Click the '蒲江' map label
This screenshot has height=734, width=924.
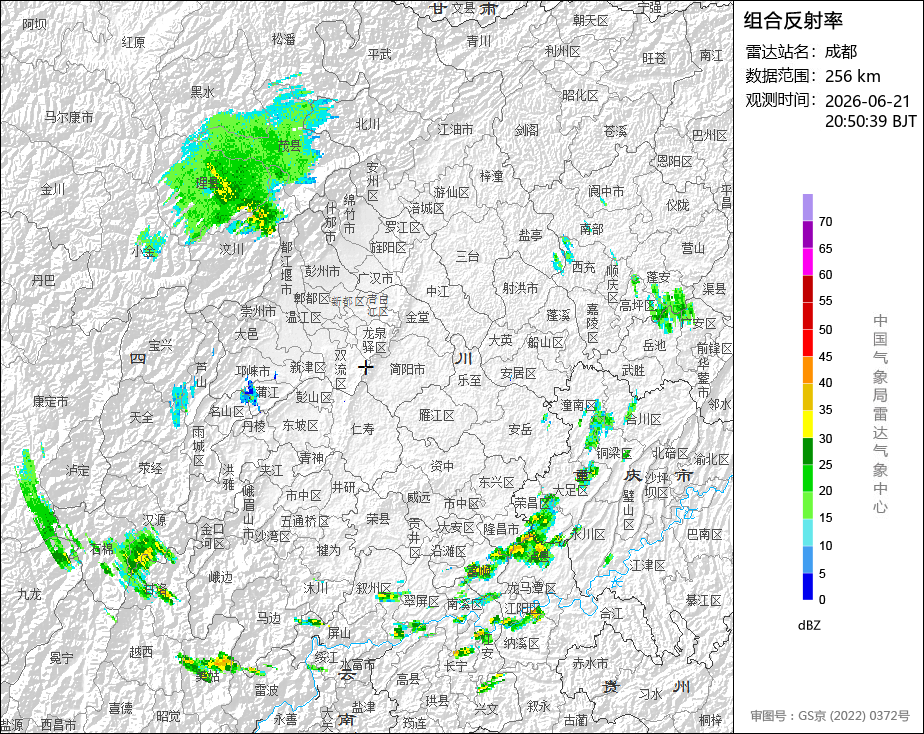tap(267, 391)
